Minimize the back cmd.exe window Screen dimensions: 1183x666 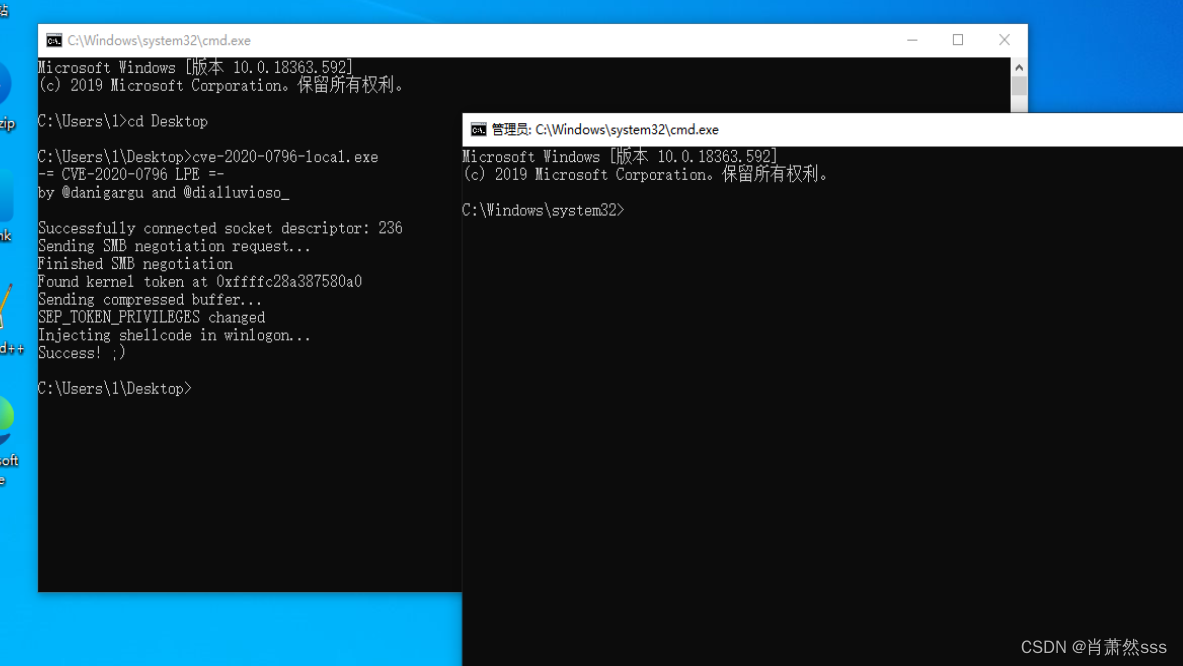pos(912,40)
